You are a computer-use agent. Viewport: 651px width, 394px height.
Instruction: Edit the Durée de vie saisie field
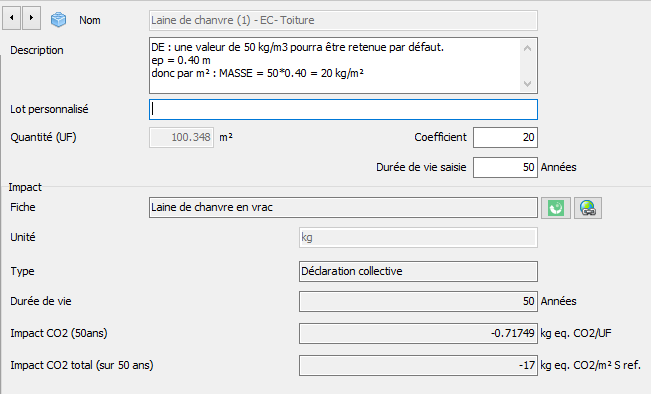505,167
